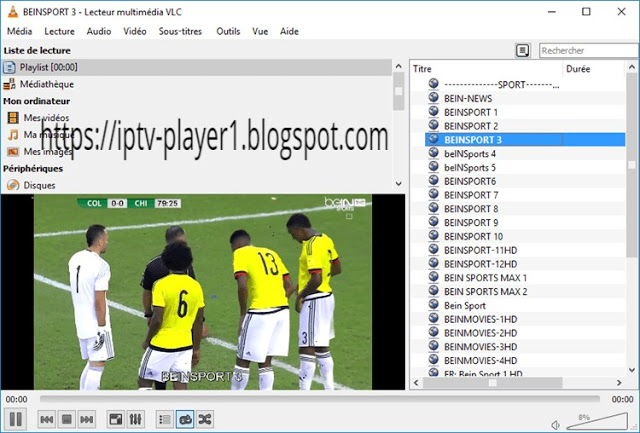
Task: Click sidebar scrollbar up arrow
Action: tap(399, 66)
